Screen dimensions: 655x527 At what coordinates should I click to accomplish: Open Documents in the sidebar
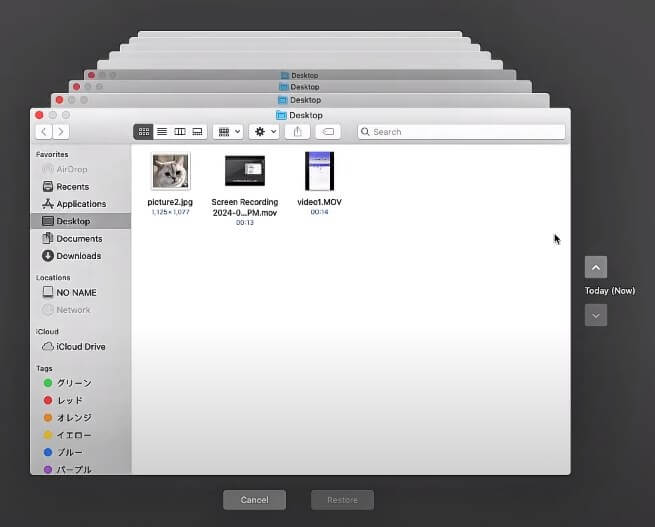[x=81, y=238]
